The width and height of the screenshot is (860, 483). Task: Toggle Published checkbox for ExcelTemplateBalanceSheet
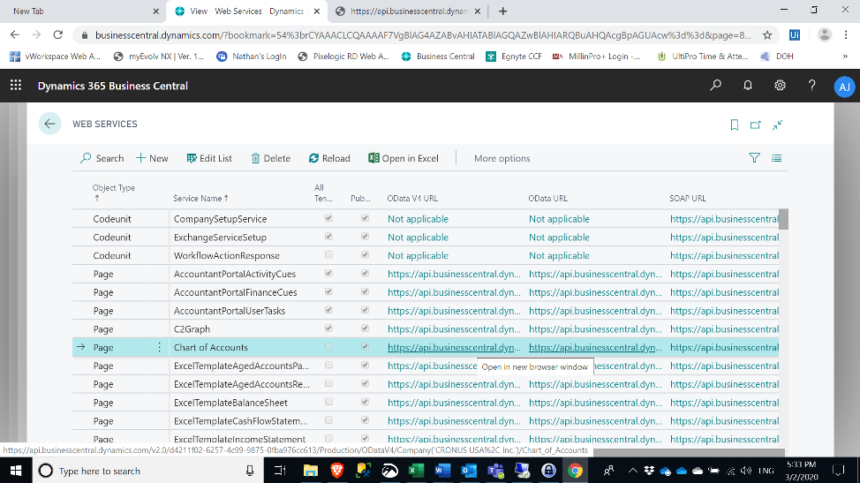tap(365, 402)
